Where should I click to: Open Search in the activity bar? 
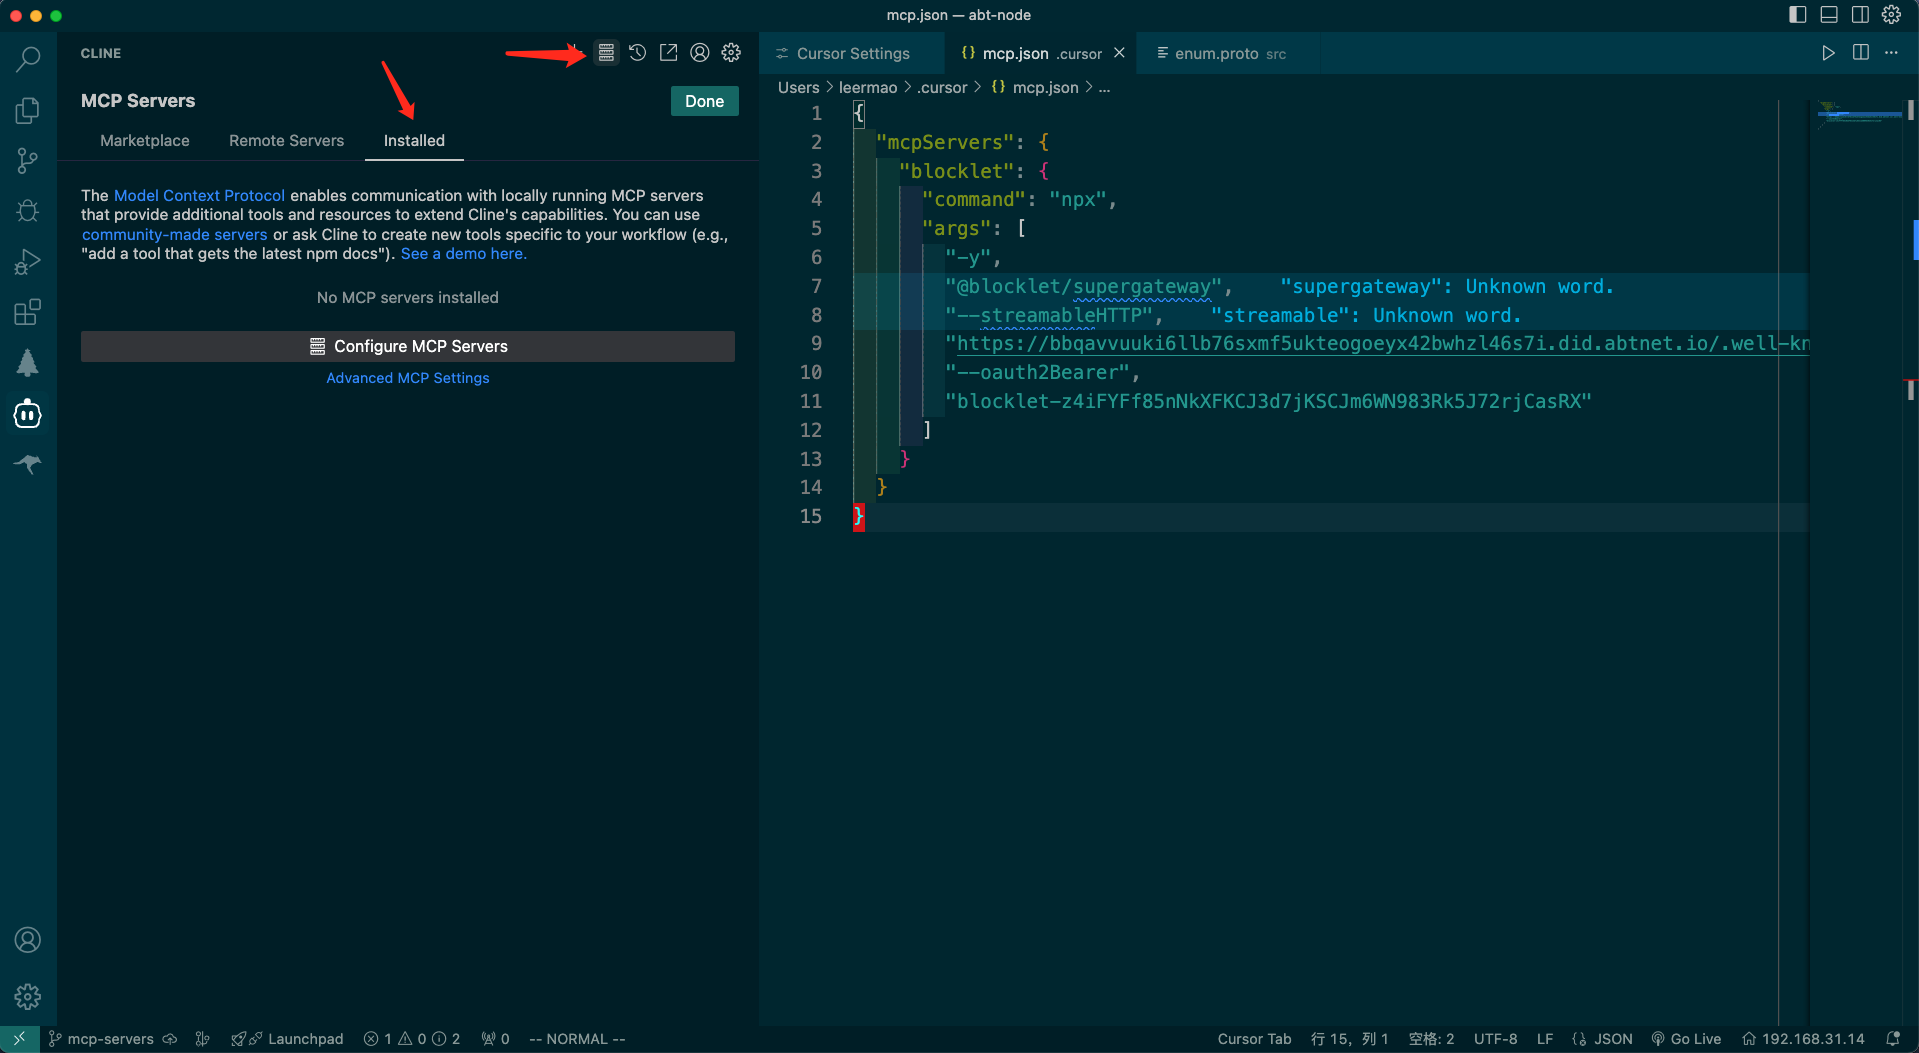click(x=28, y=59)
